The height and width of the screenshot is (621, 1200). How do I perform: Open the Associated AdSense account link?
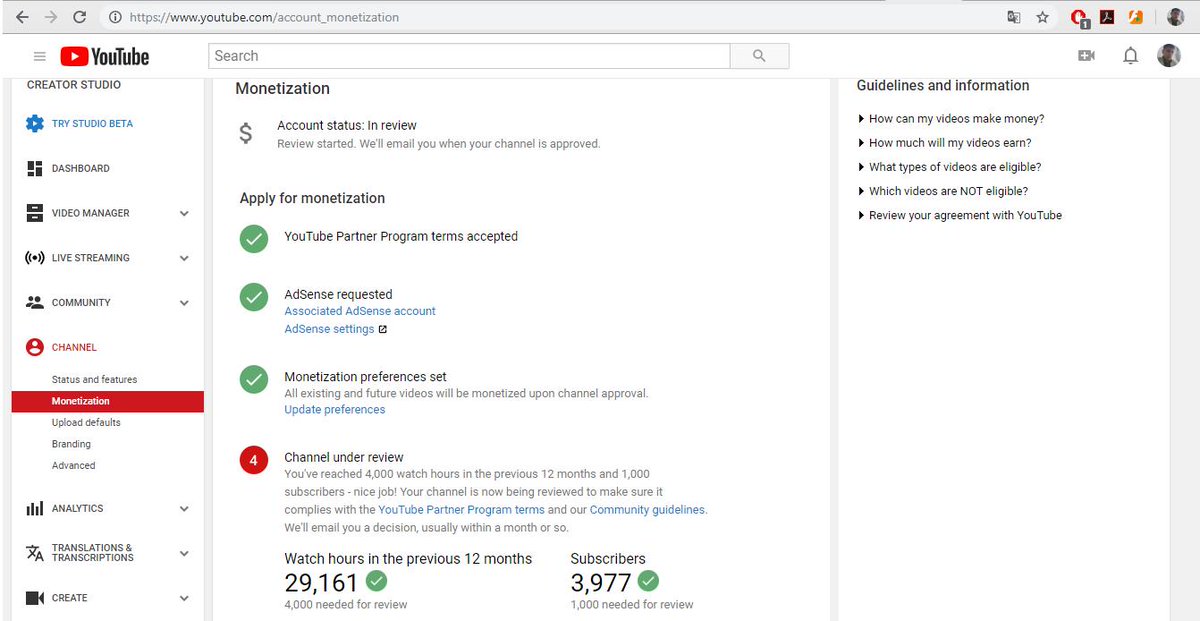point(360,311)
